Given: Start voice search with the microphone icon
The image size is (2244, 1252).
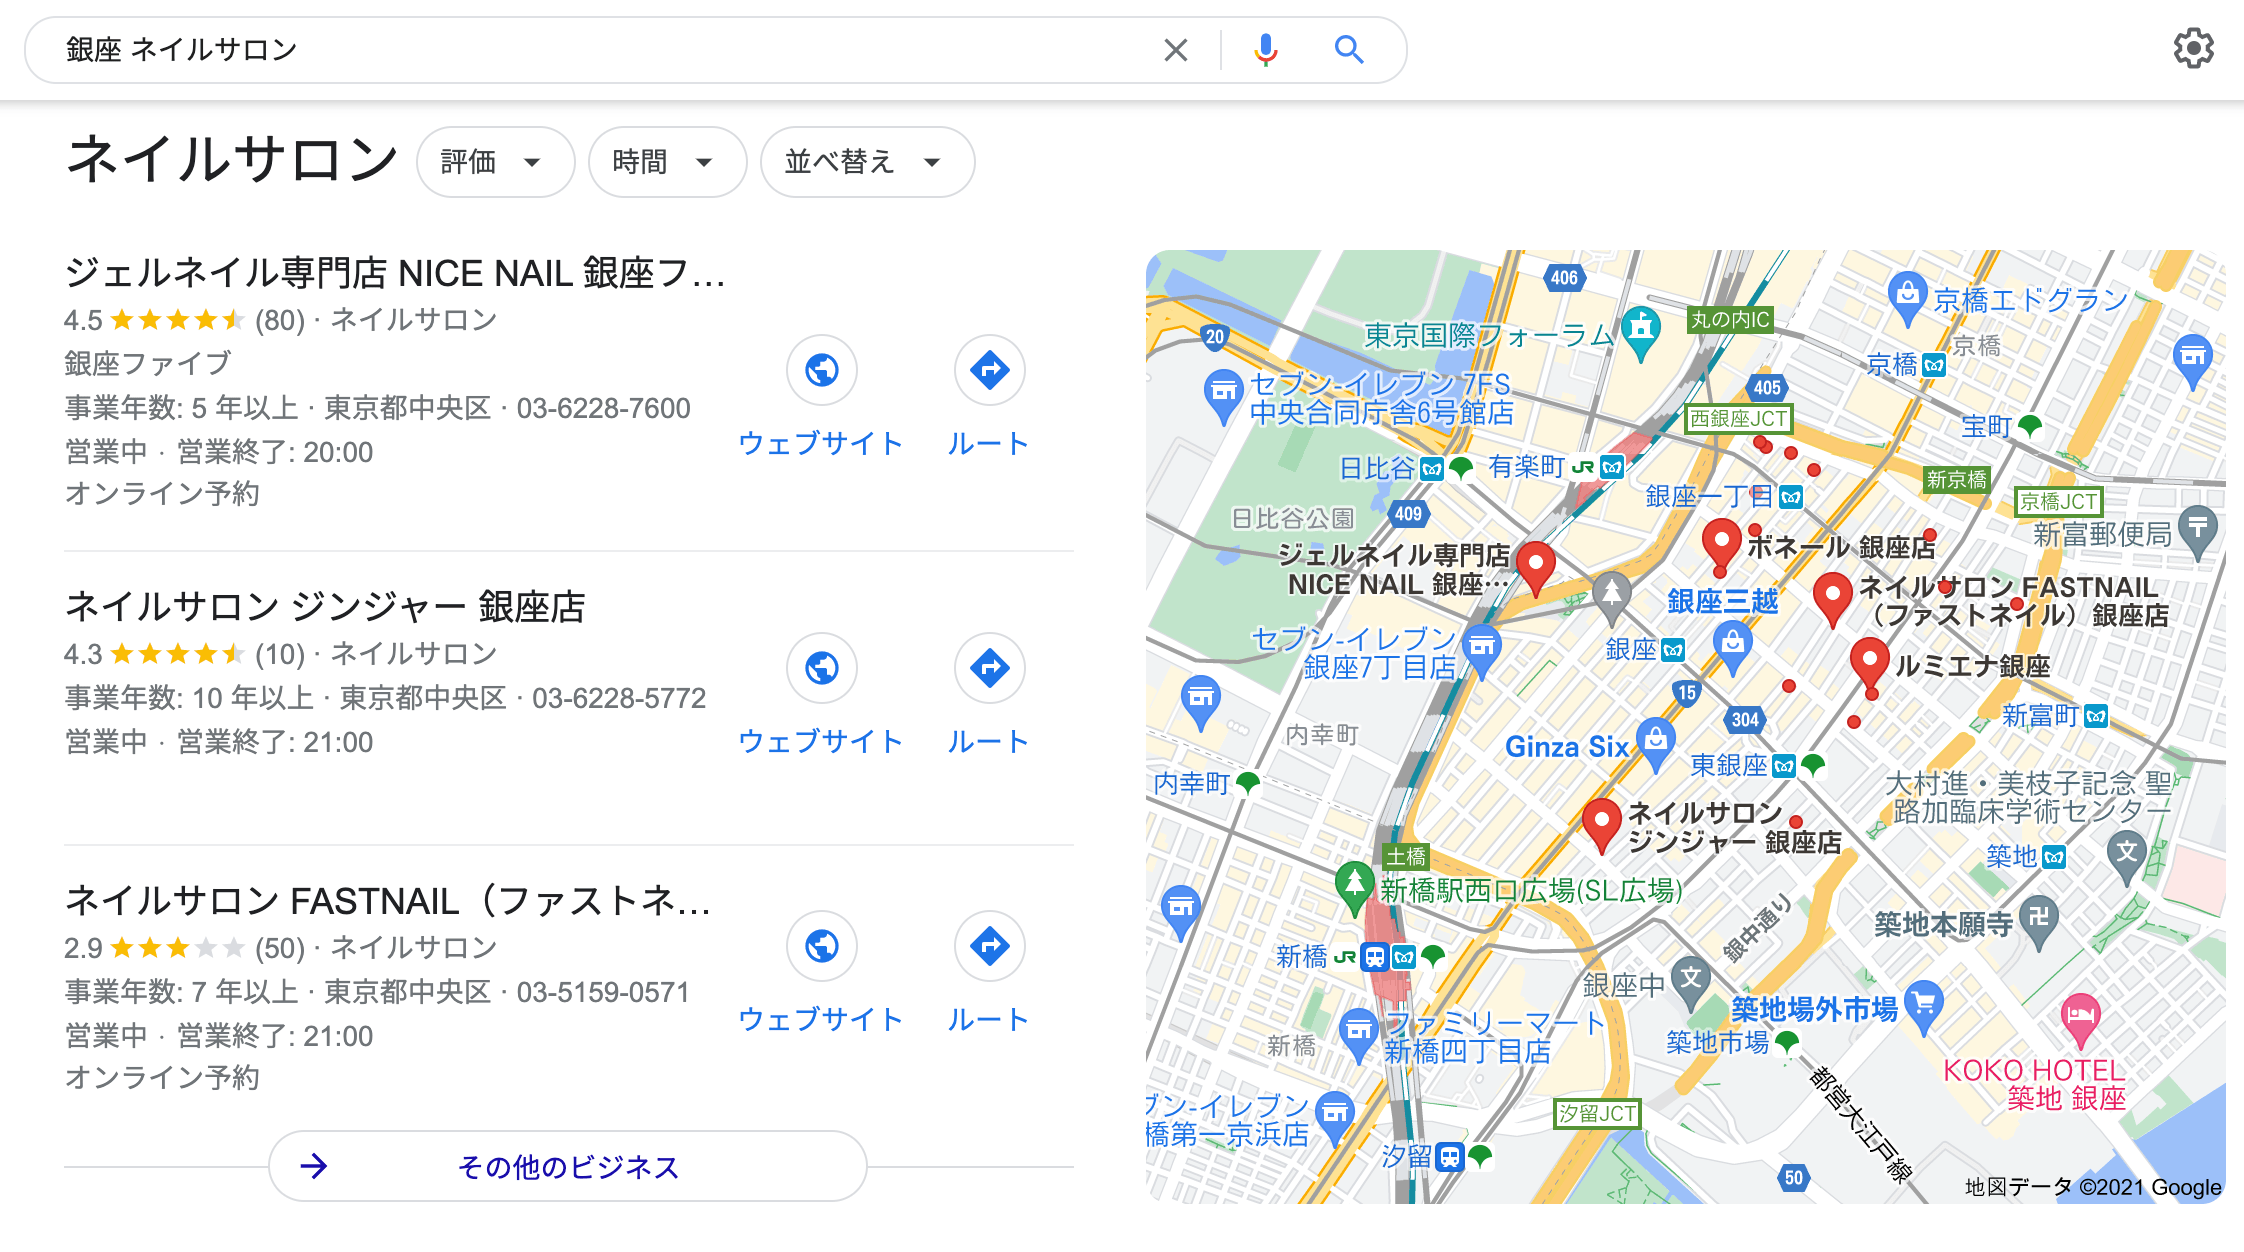Looking at the screenshot, I should [x=1265, y=50].
